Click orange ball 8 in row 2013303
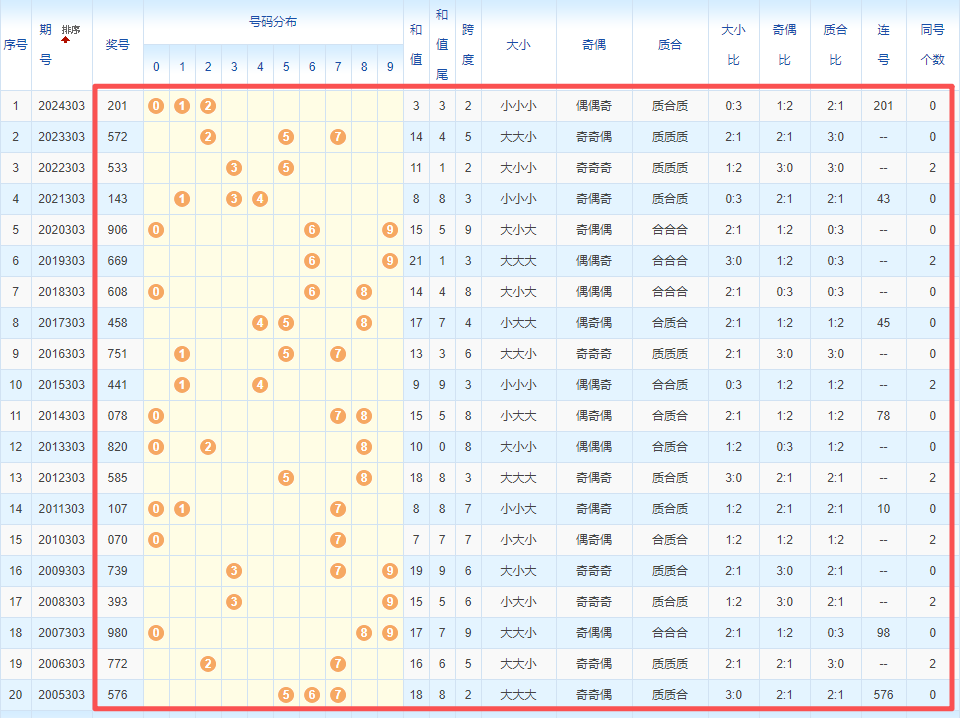The width and height of the screenshot is (961, 718). (364, 447)
